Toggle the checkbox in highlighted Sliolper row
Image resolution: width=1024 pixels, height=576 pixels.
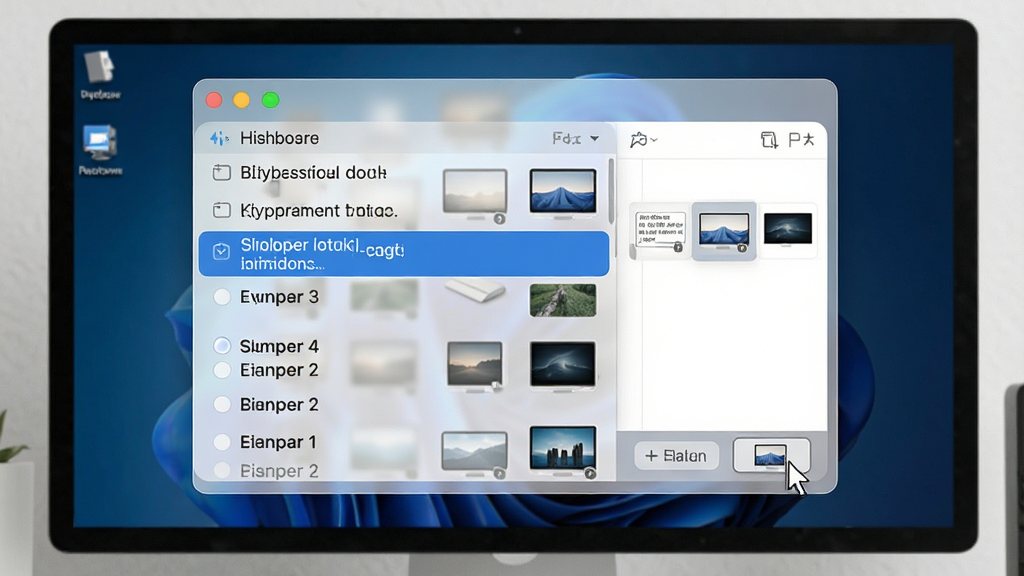coord(221,251)
